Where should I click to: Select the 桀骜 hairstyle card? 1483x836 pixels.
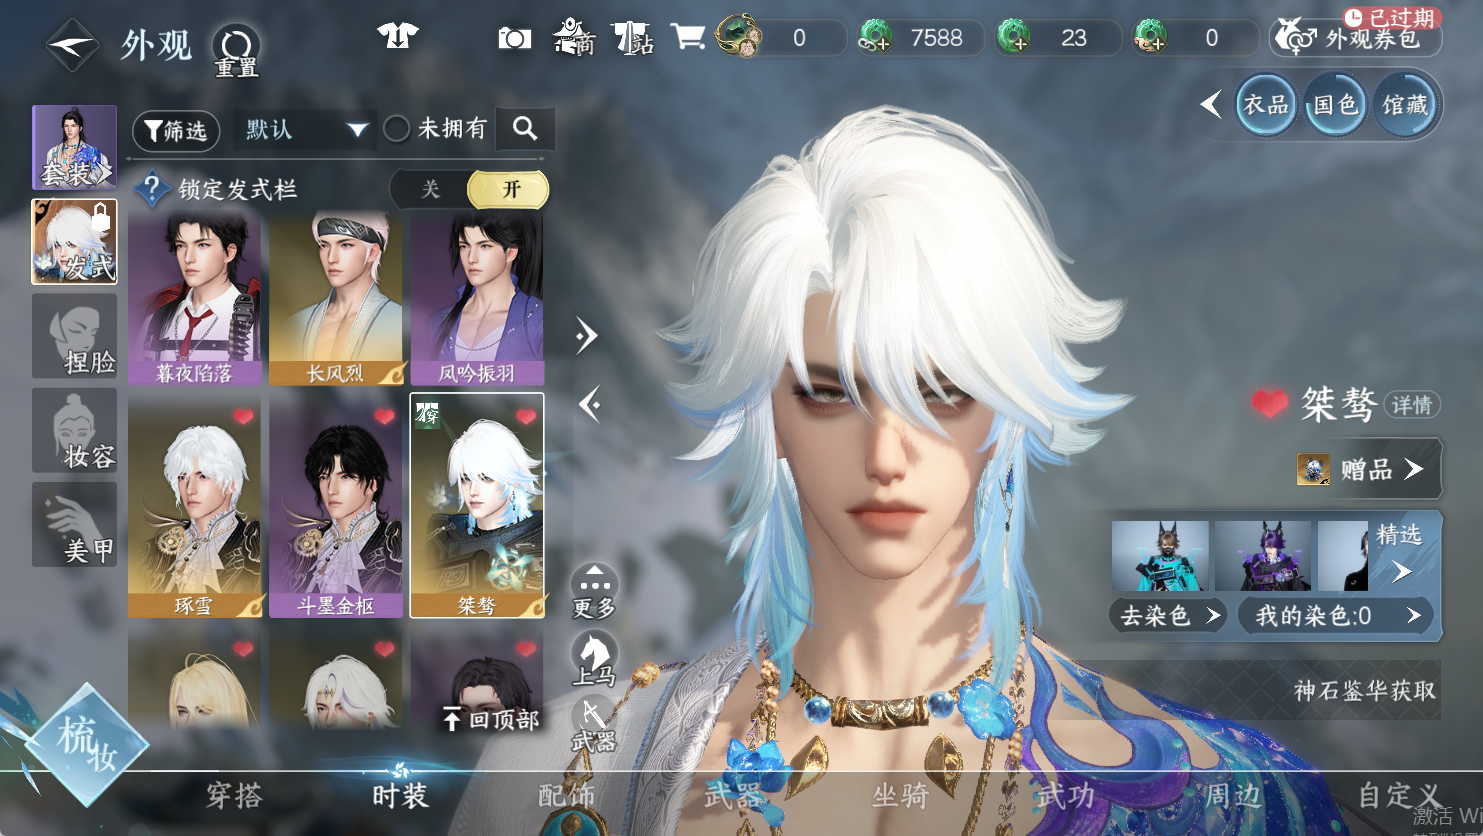(478, 505)
